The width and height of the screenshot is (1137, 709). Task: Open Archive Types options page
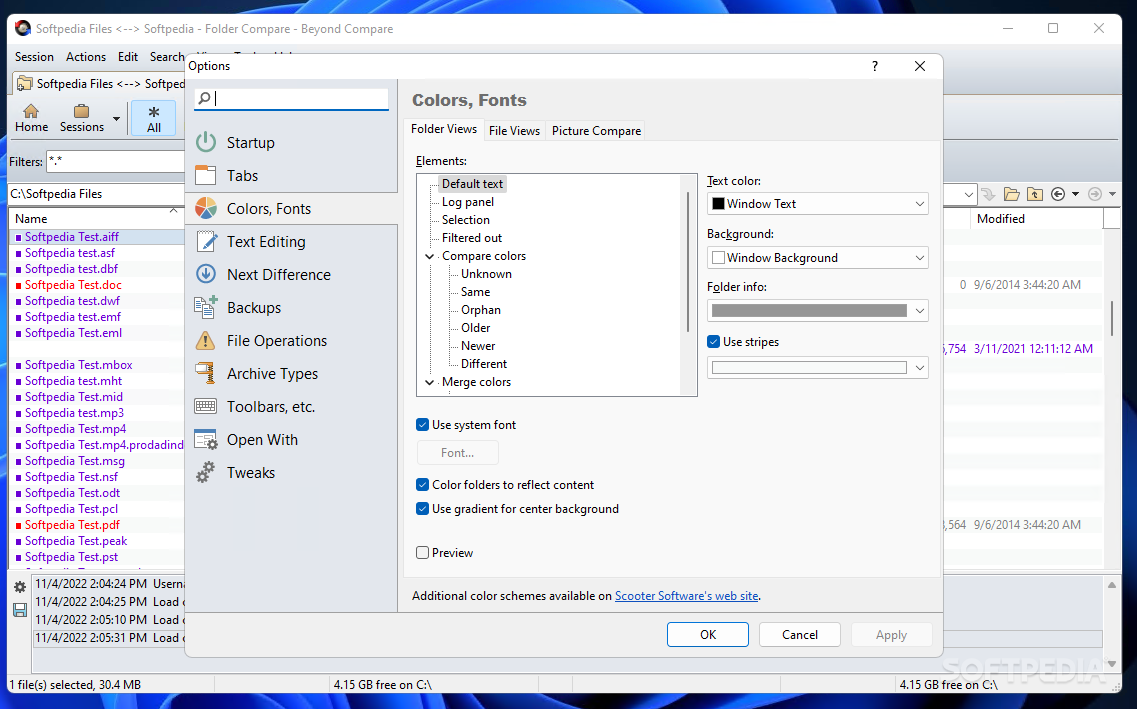[x=272, y=373]
